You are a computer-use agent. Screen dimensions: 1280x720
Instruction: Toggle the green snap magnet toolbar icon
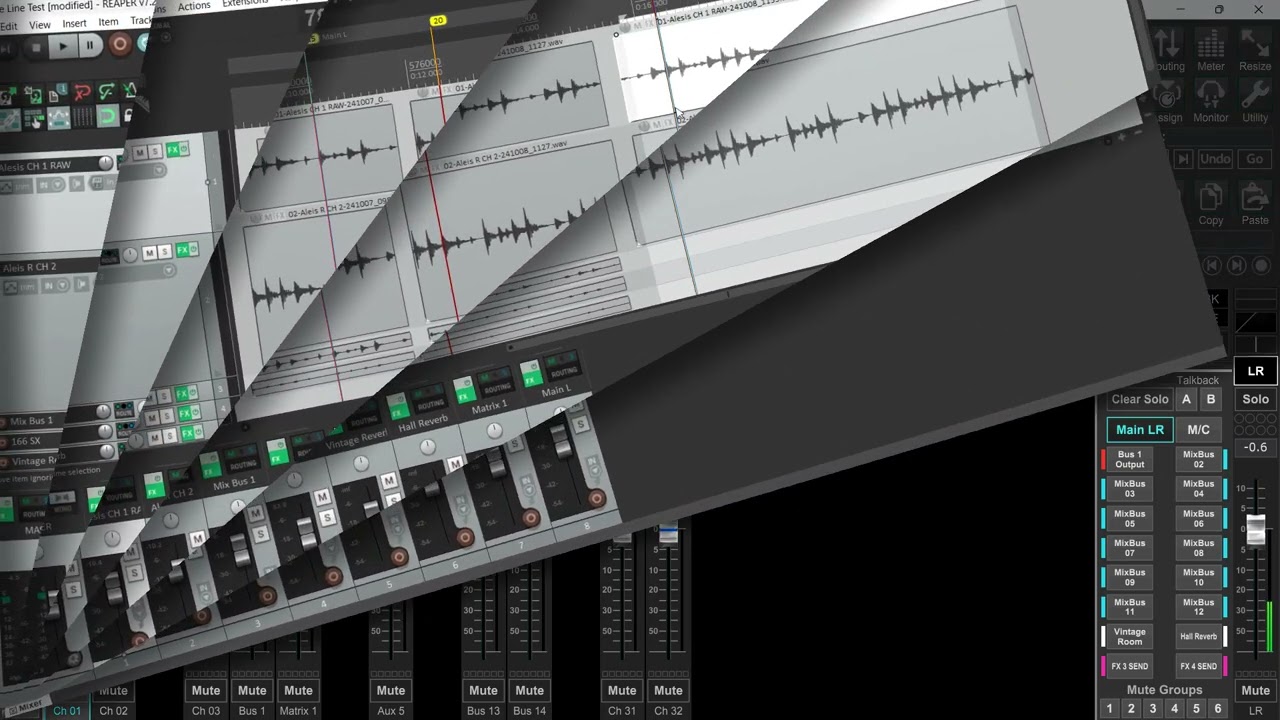tap(107, 117)
